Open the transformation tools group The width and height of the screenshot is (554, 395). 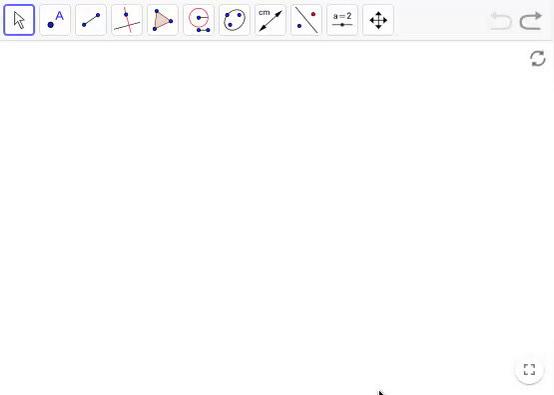point(306,20)
